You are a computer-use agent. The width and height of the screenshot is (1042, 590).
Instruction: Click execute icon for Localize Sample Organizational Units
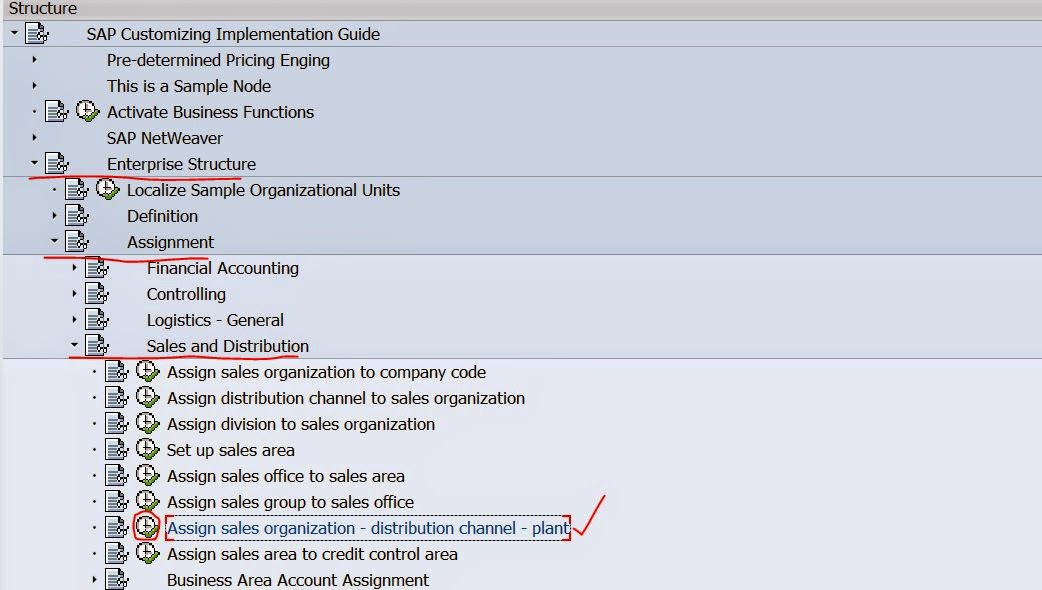(107, 190)
